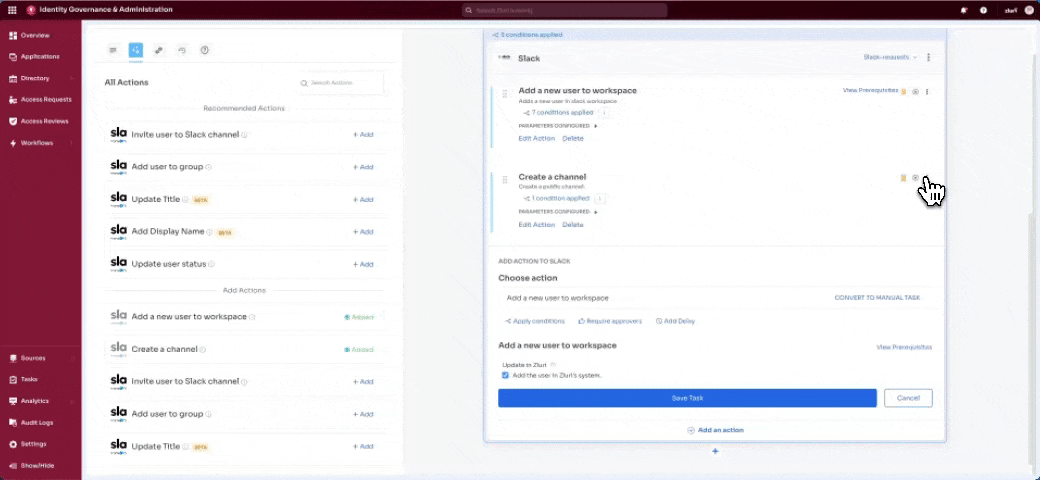Add the Add Display Name action
The height and width of the screenshot is (480, 1040).
[x=363, y=232]
